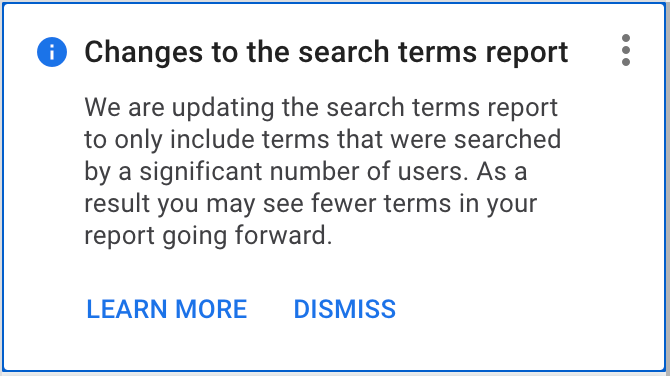Click the text 'by a significant number of users'
The height and width of the screenshot is (376, 670).
click(273, 172)
